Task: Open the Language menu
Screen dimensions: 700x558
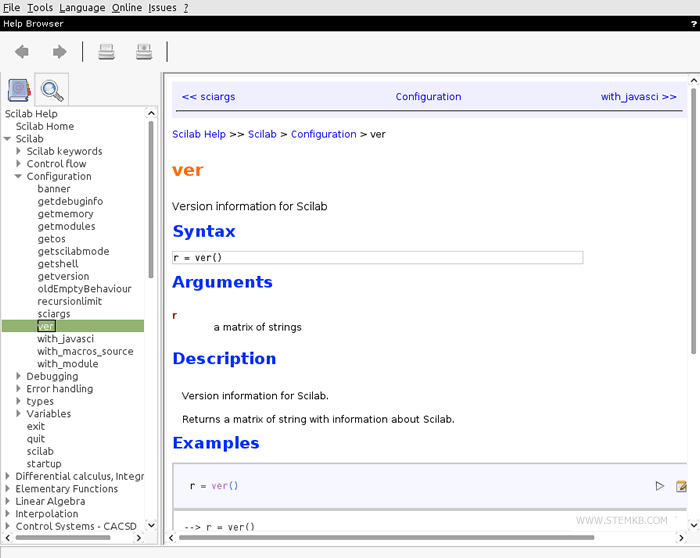Action: [82, 8]
